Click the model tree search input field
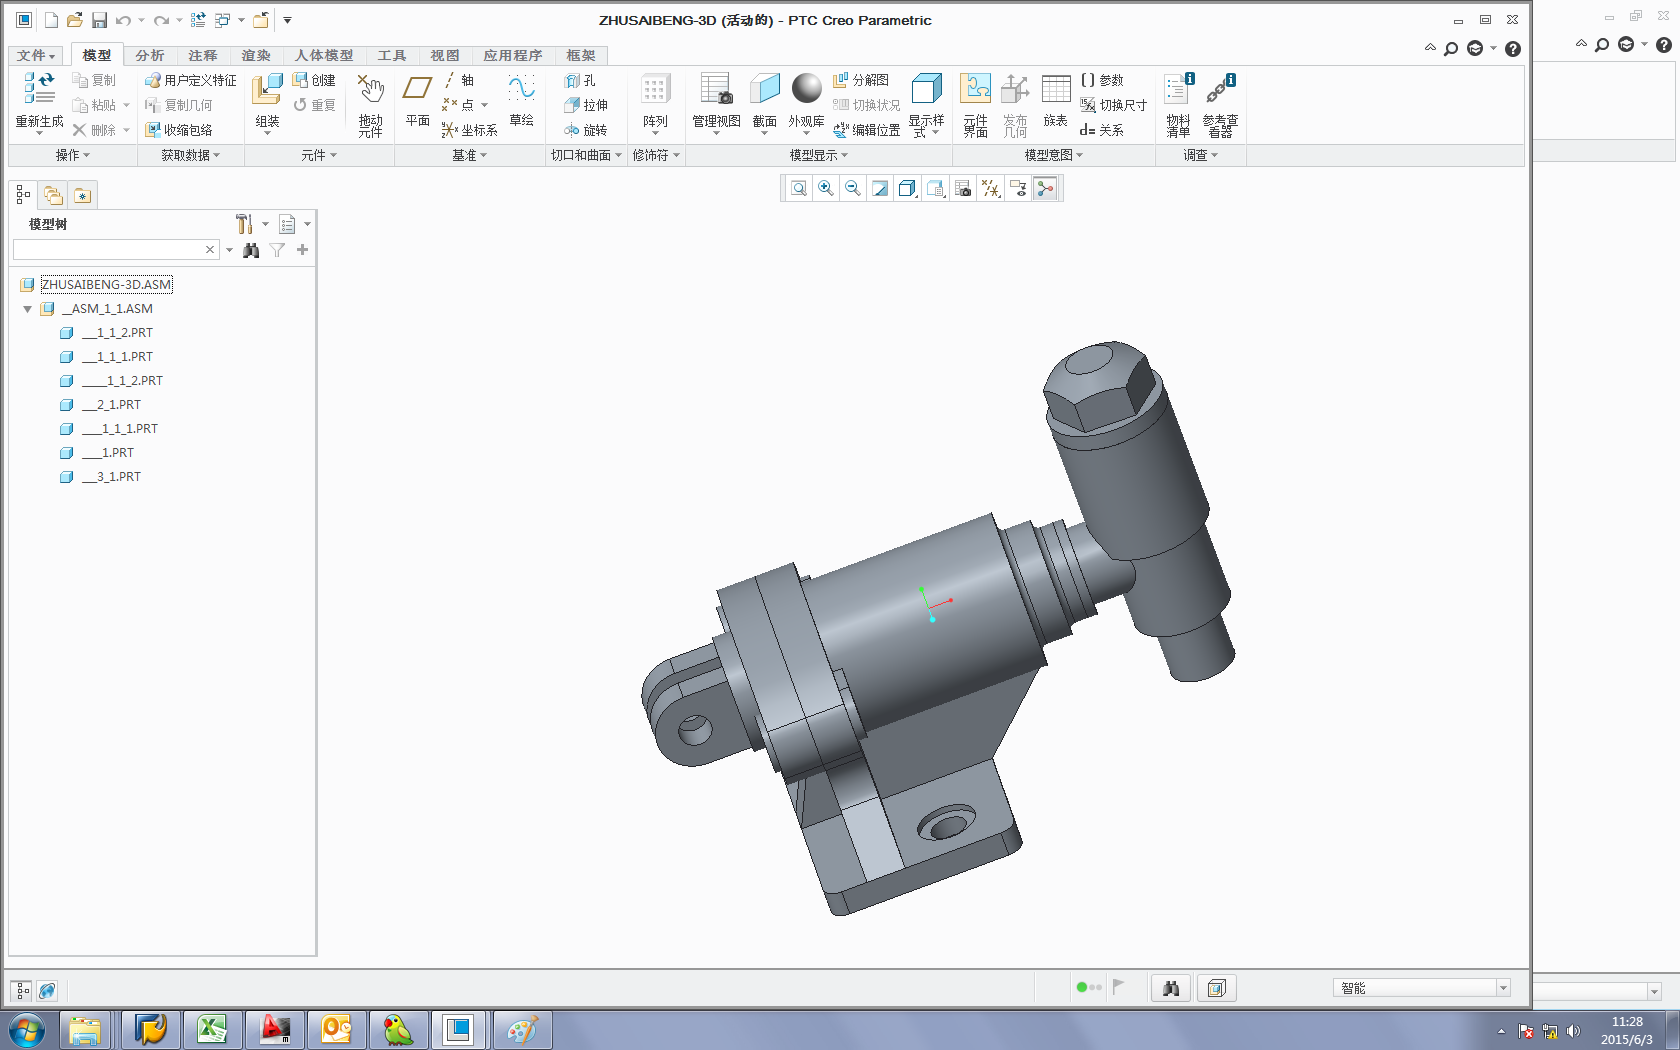This screenshot has height=1050, width=1680. coord(108,250)
